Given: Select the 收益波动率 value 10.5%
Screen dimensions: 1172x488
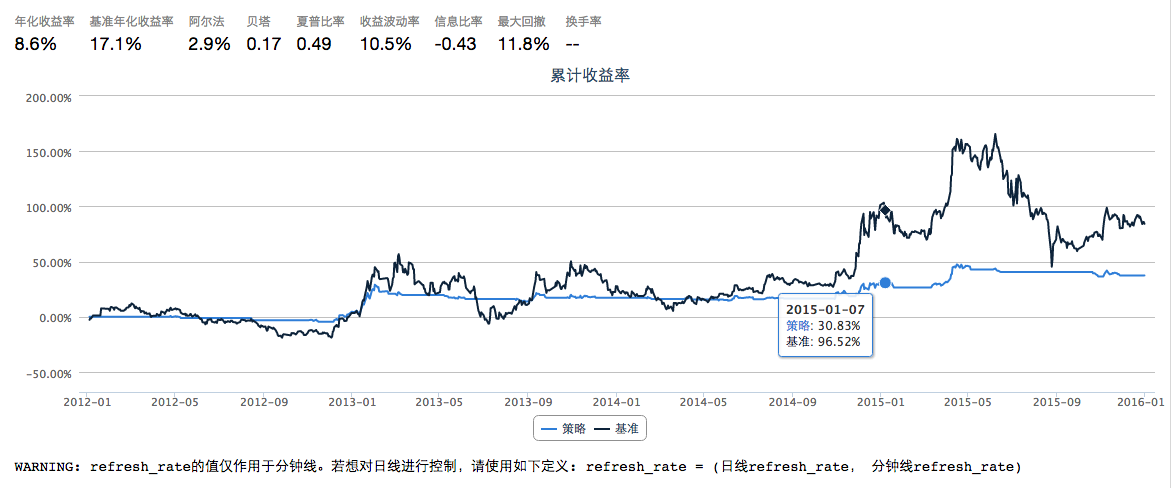Looking at the screenshot, I should coord(385,43).
